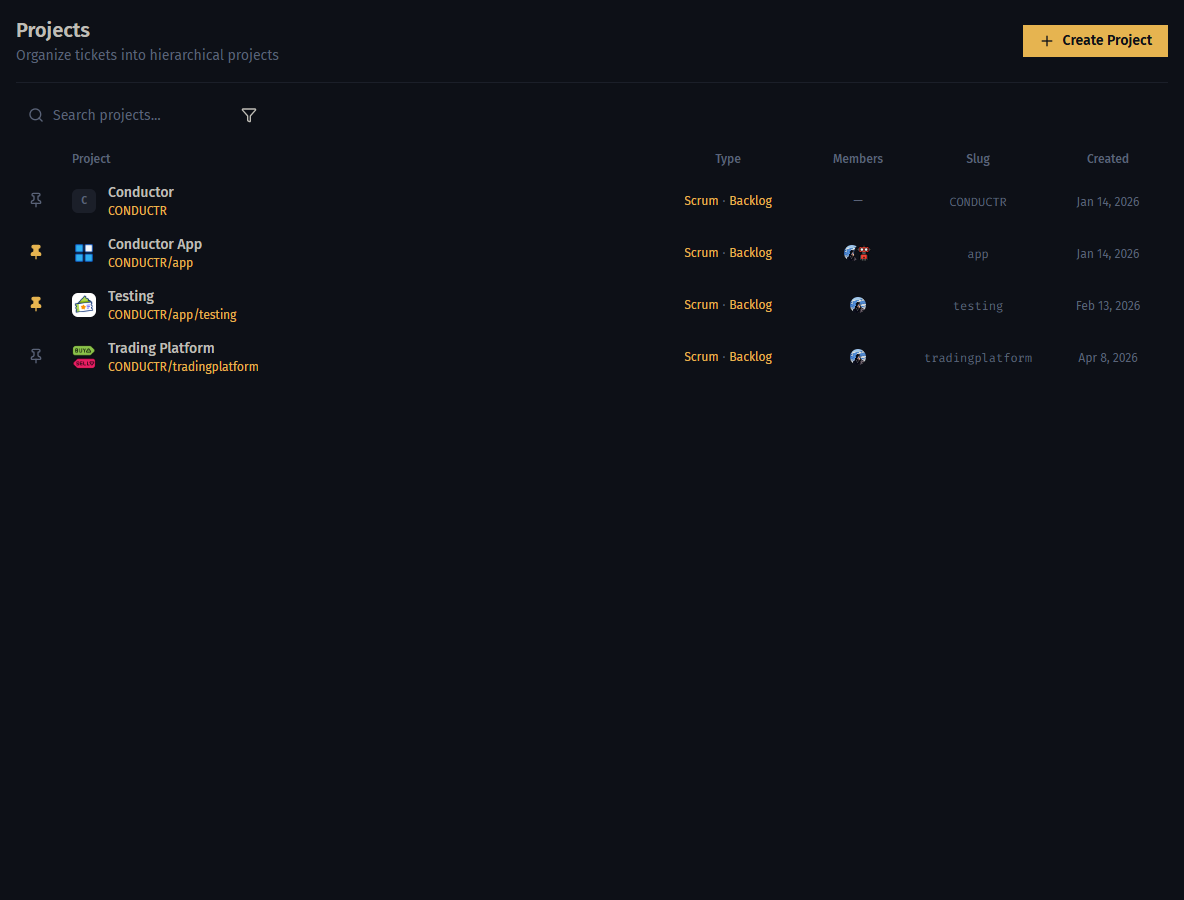Open the Trading Platform project name
Viewport: 1184px width, 900px height.
coord(161,348)
